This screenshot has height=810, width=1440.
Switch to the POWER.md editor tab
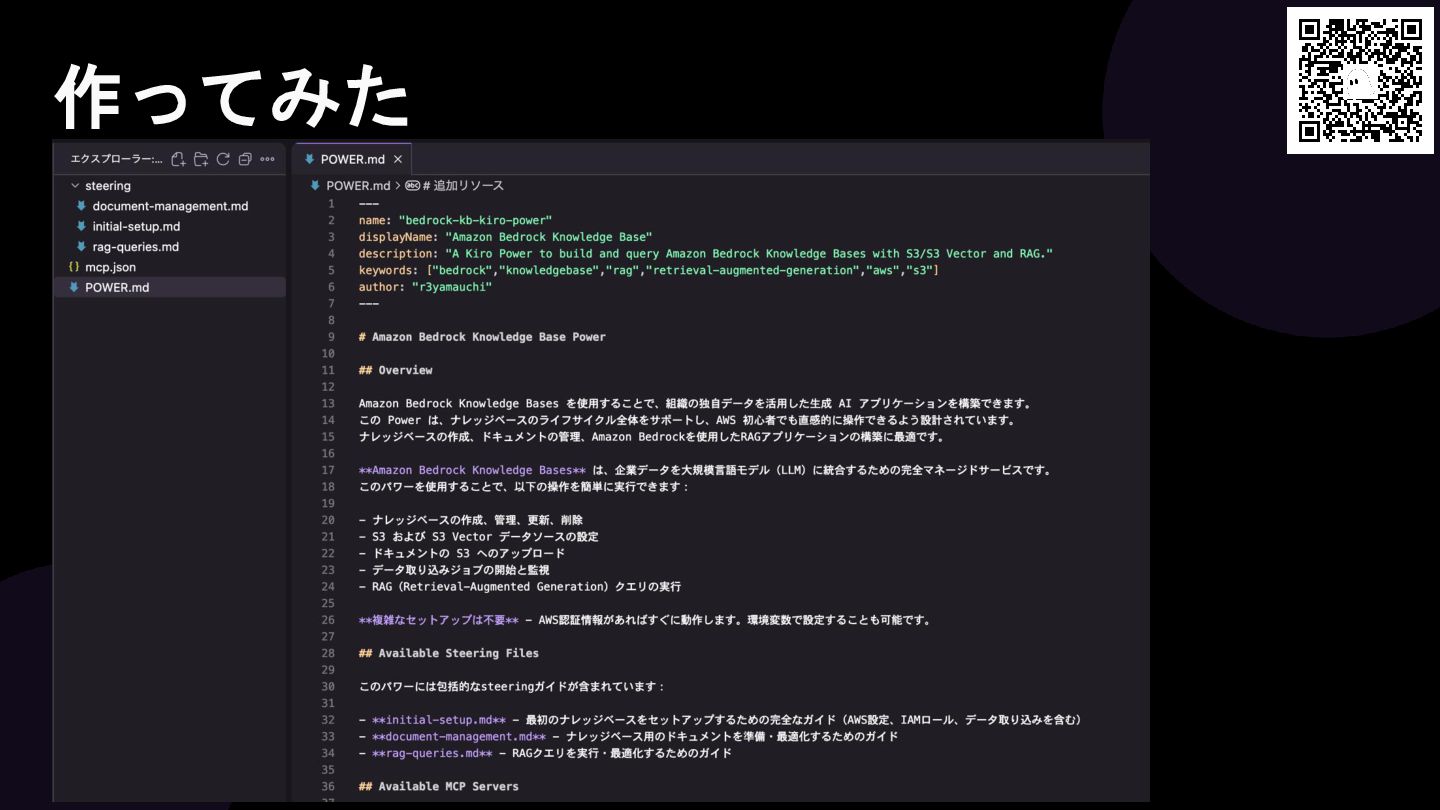click(352, 159)
